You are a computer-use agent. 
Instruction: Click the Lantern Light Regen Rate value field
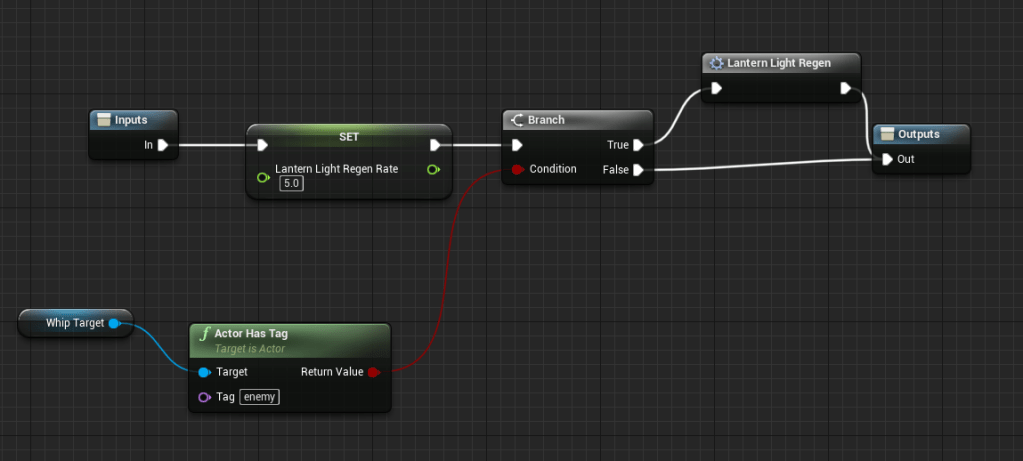pyautogui.click(x=291, y=184)
